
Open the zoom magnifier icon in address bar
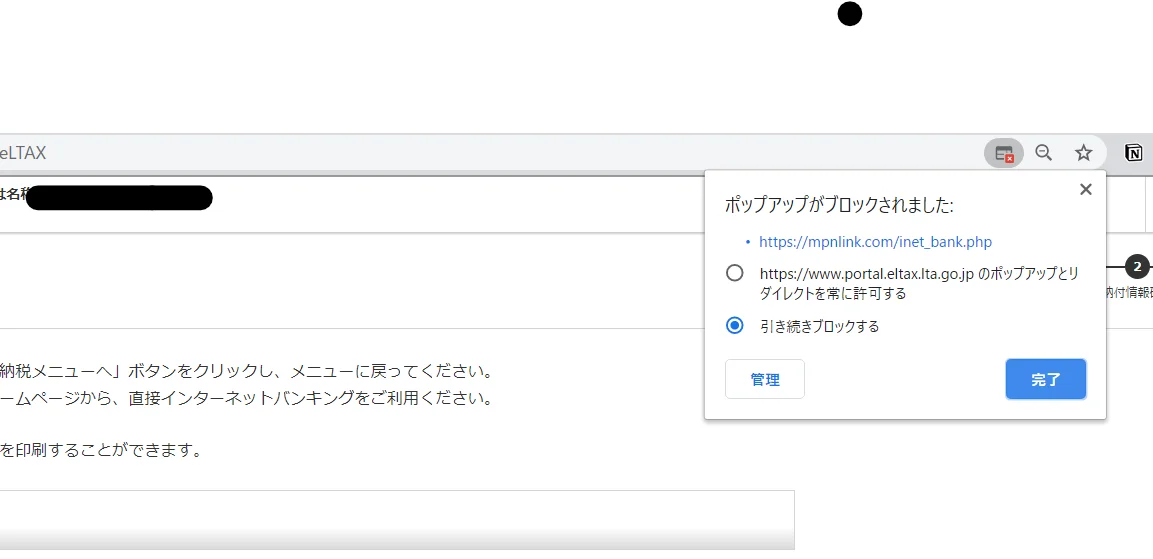pyautogui.click(x=1043, y=153)
